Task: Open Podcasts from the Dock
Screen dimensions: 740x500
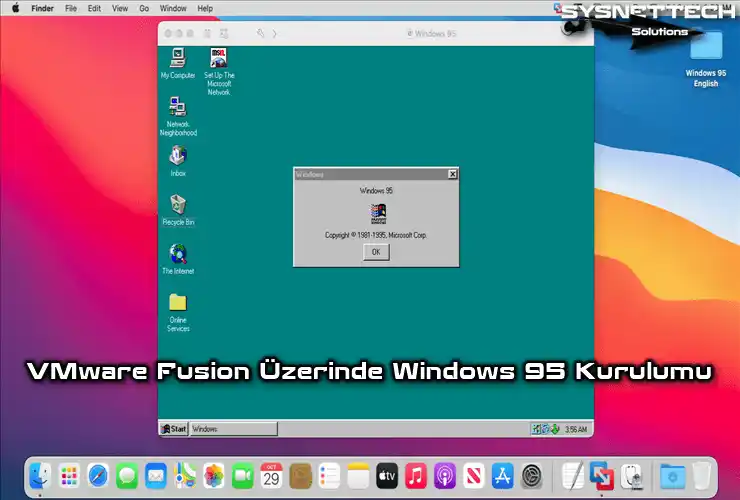Action: pyautogui.click(x=445, y=475)
